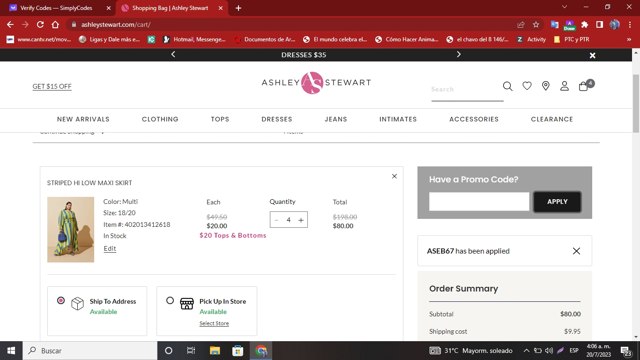Open the NEW ARRIVALS menu
Image resolution: width=640 pixels, height=360 pixels.
pos(83,119)
